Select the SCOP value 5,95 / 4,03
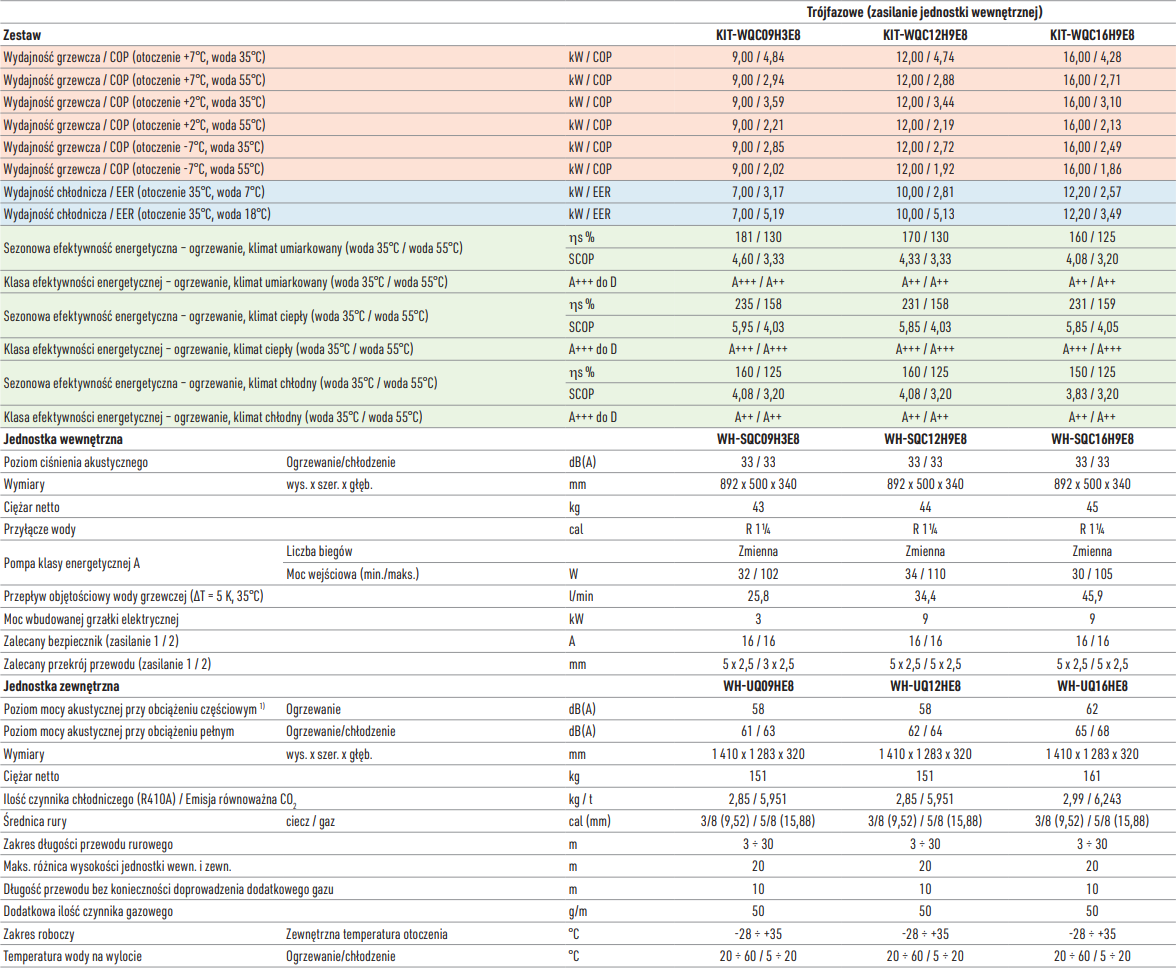 click(x=758, y=326)
